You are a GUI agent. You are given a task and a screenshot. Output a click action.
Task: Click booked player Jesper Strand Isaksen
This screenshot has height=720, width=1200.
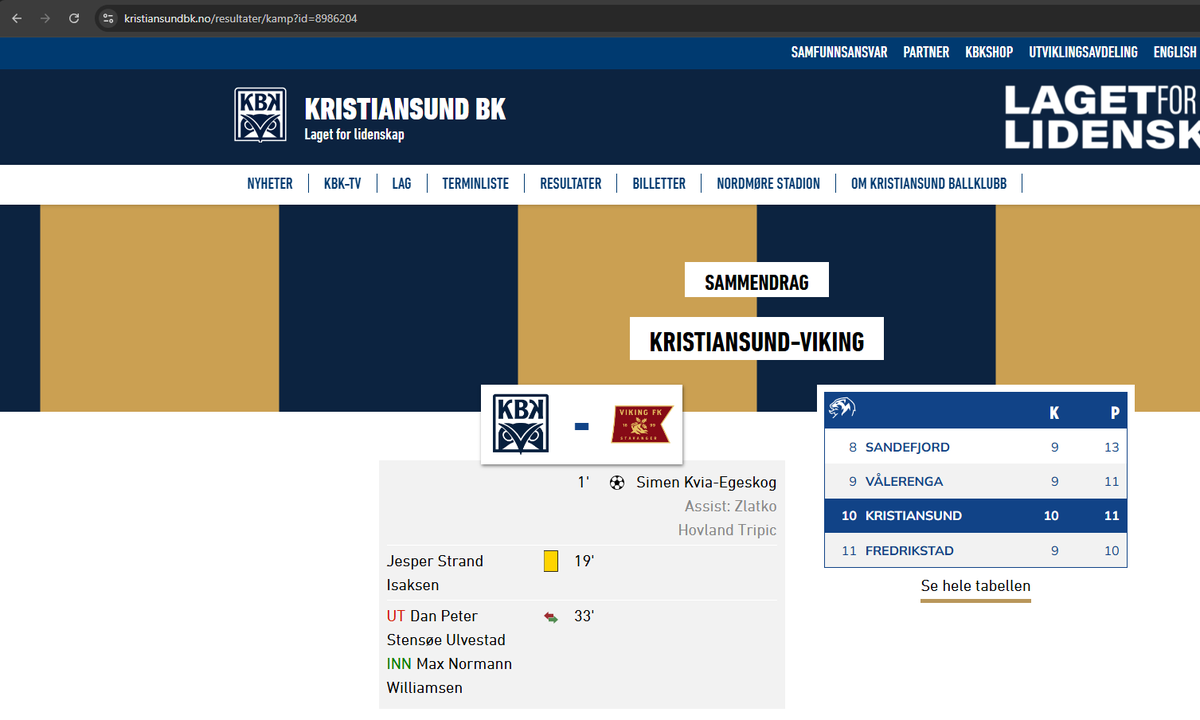[435, 573]
